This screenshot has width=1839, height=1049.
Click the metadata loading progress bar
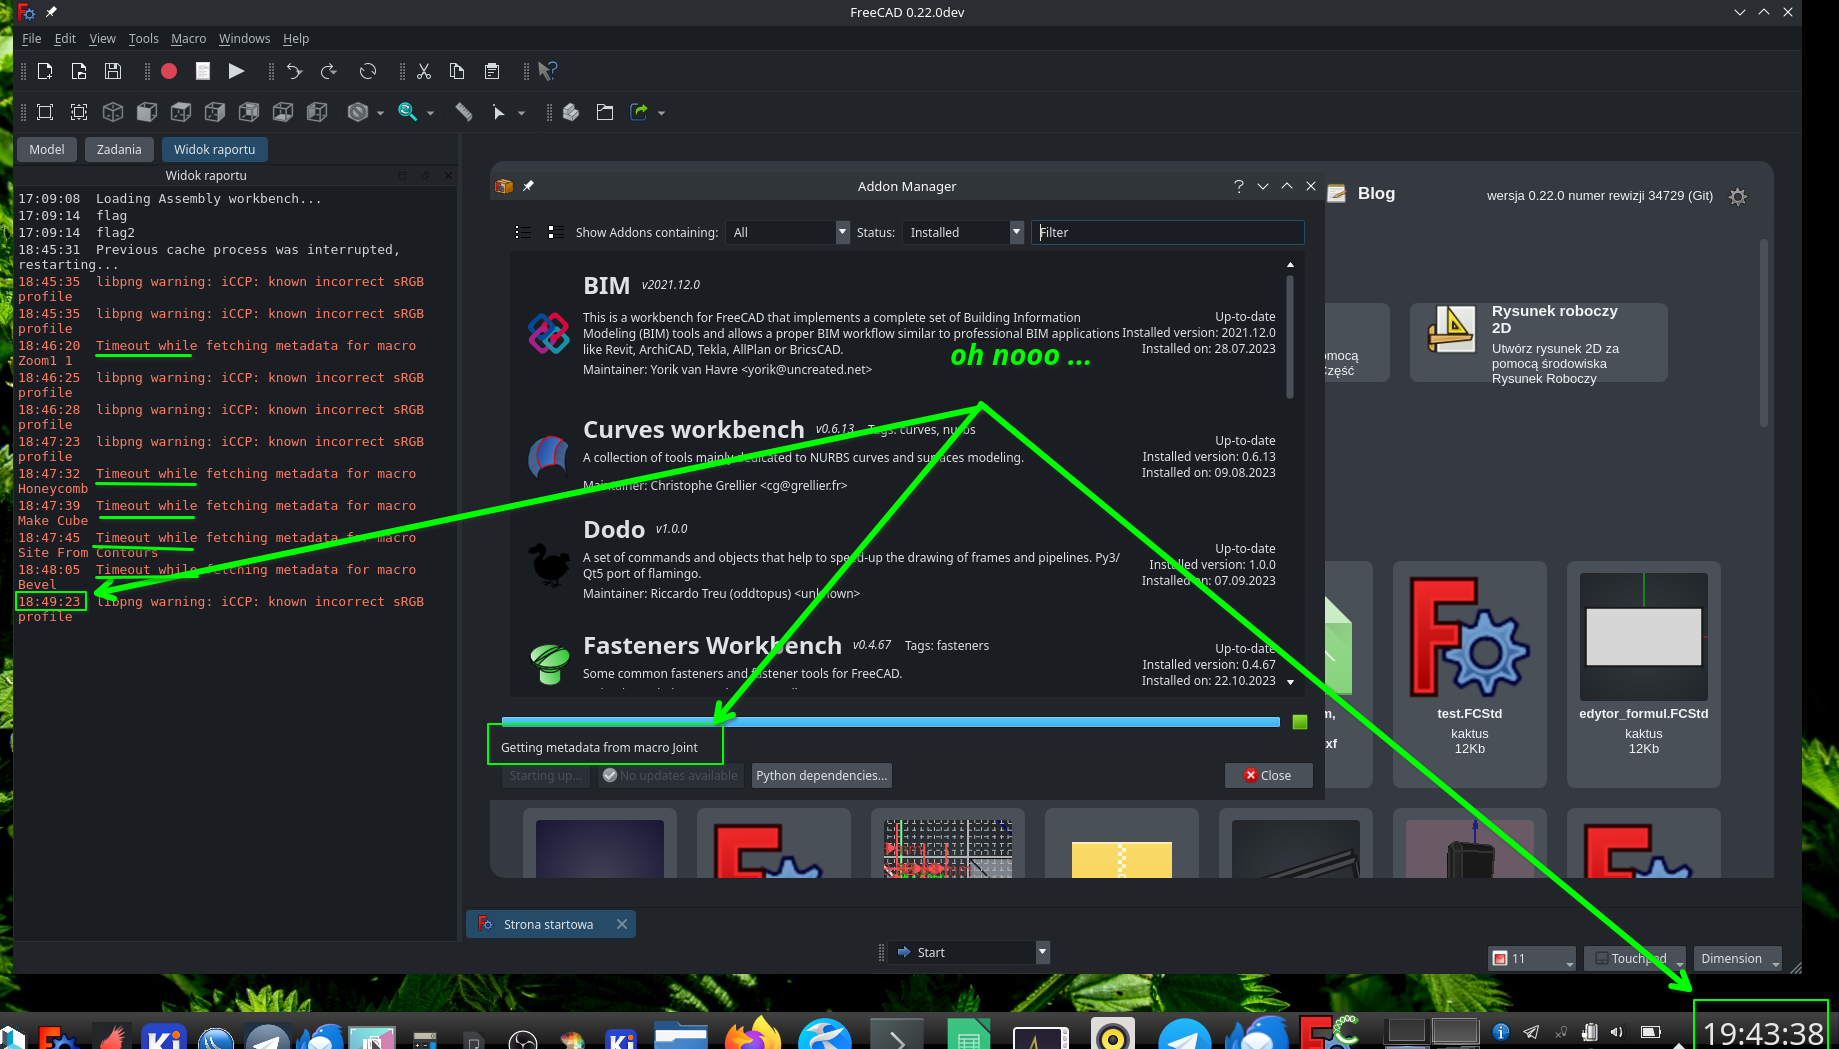[x=890, y=721]
